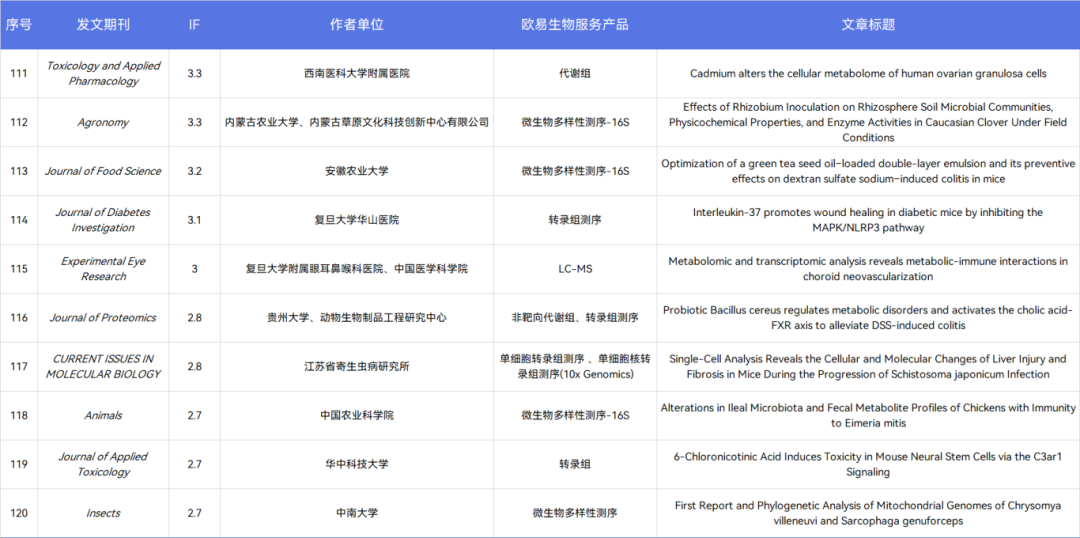Select row number 118 cell
The width and height of the screenshot is (1080, 538).
19,416
